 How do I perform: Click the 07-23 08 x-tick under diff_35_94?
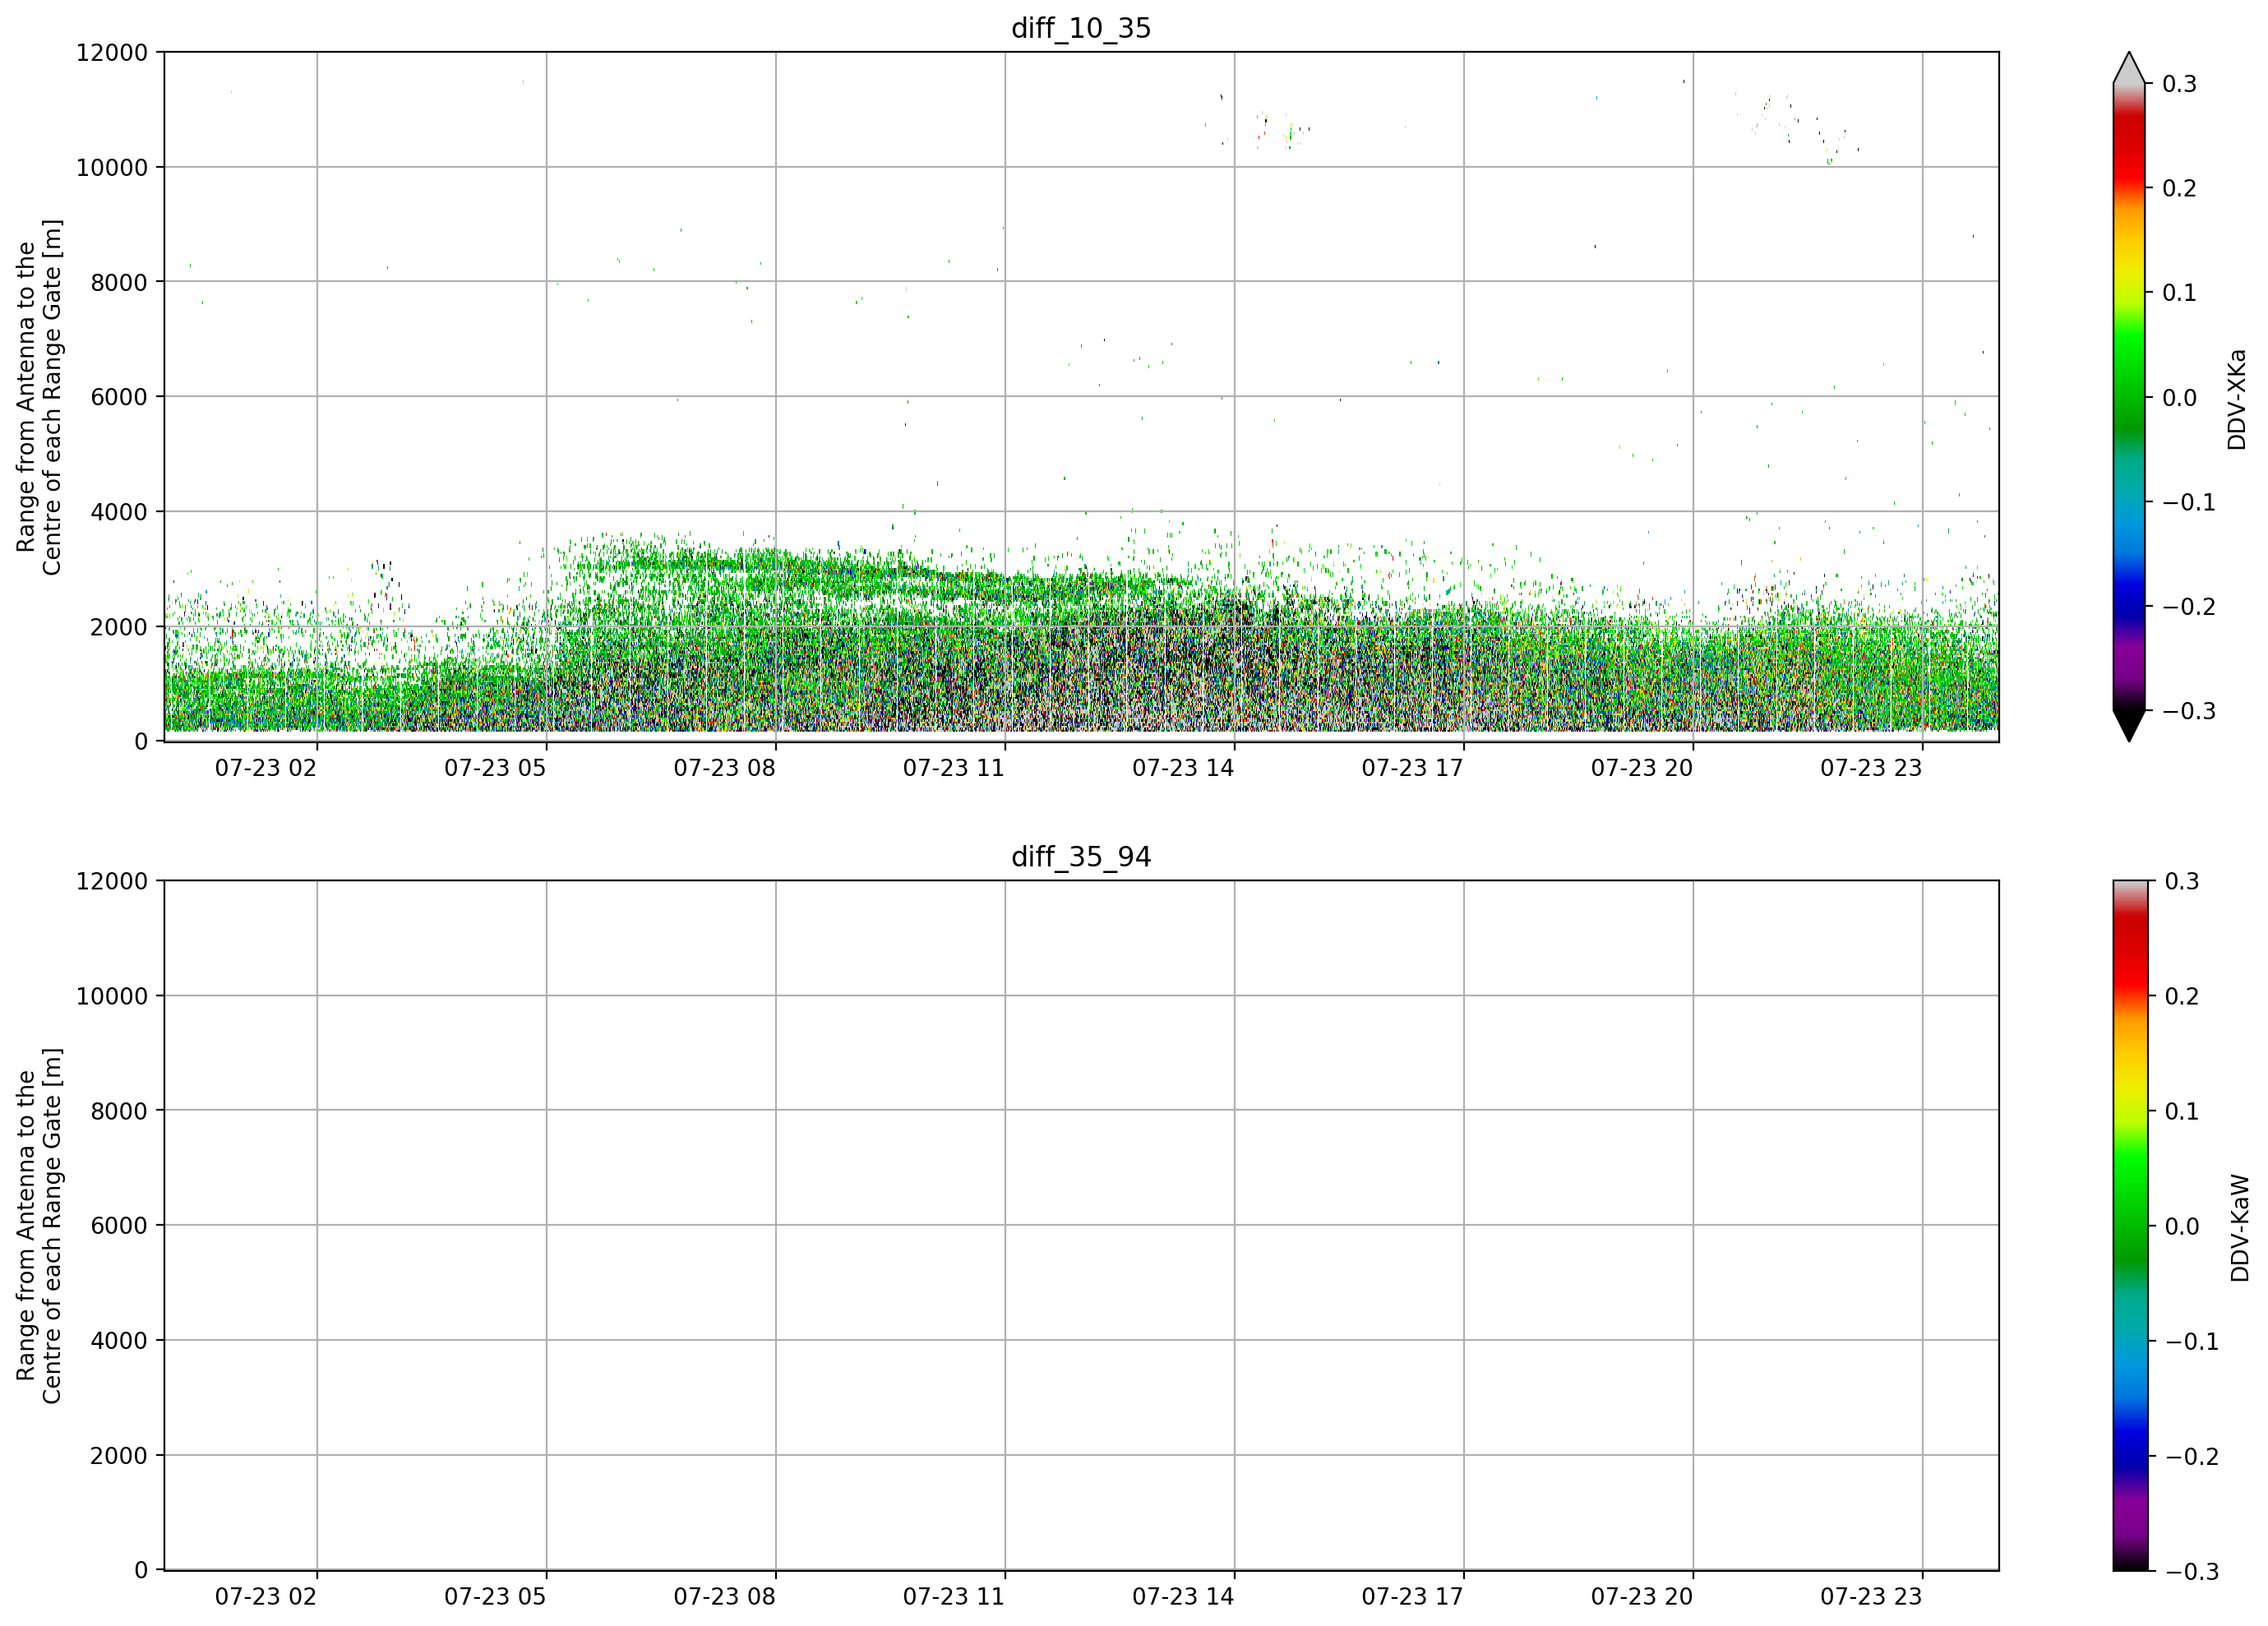point(724,1597)
